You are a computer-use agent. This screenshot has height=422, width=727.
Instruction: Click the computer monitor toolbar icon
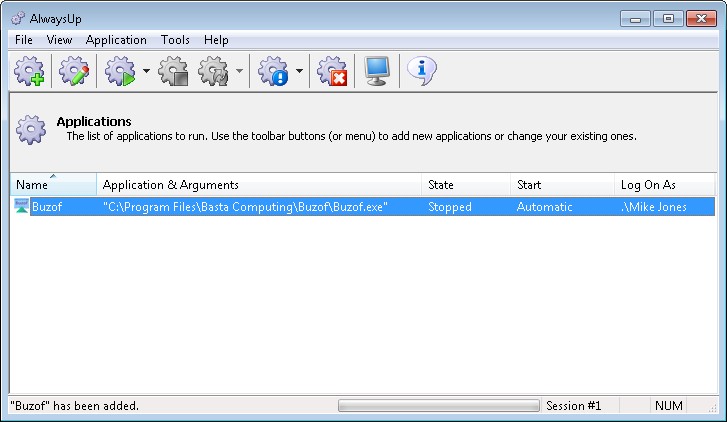[x=376, y=71]
